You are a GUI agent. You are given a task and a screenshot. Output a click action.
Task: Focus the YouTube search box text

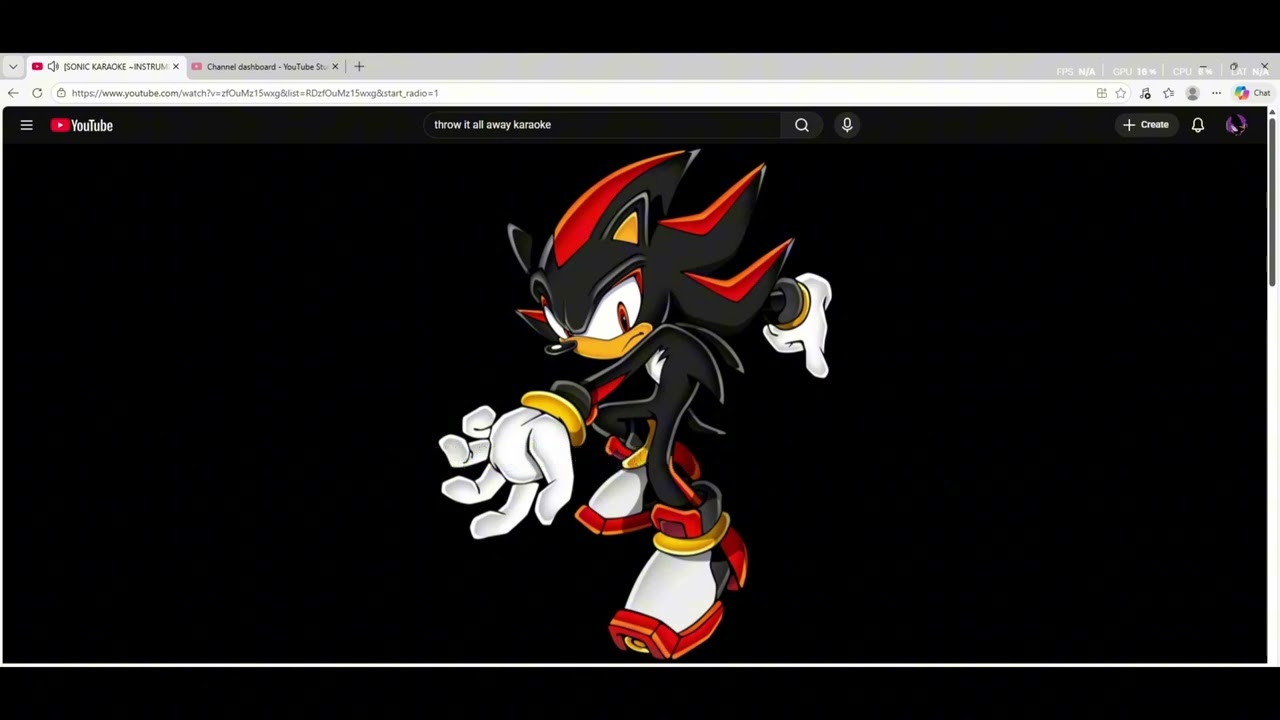click(x=602, y=125)
